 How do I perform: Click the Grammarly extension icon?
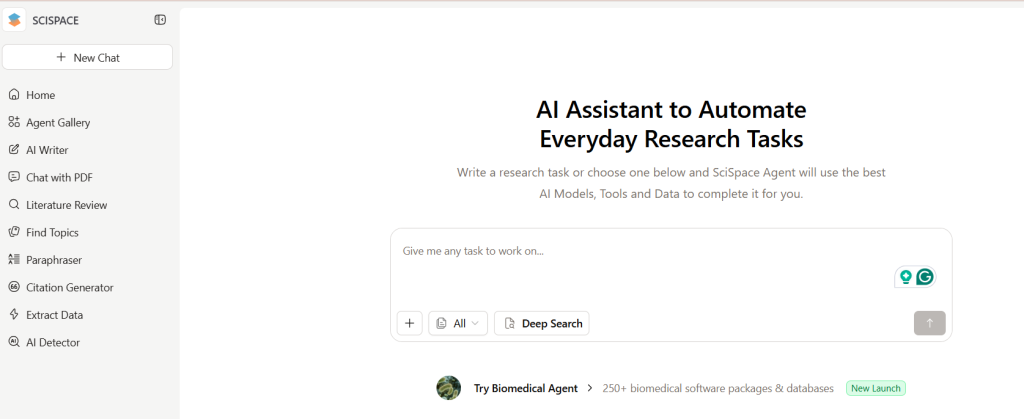[925, 277]
